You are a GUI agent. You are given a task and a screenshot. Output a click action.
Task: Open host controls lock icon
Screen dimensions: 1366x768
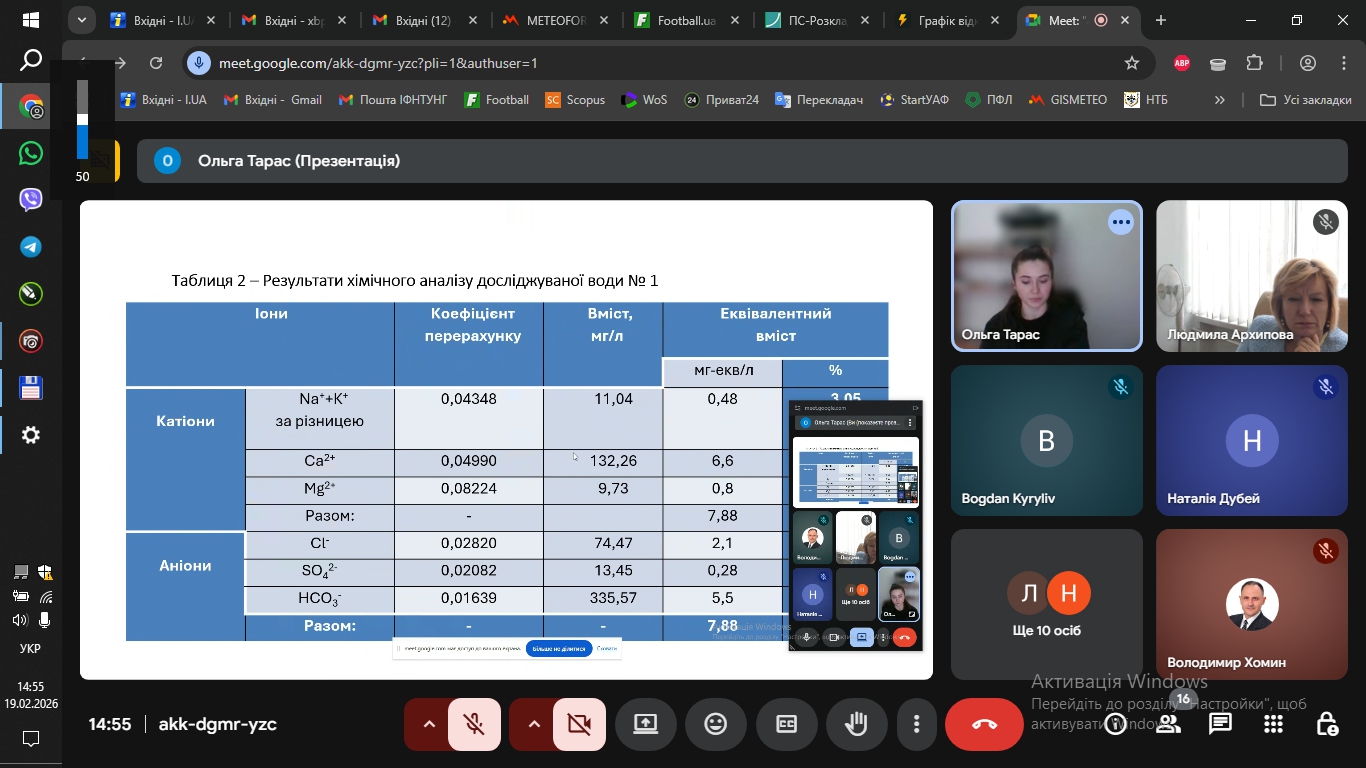click(x=1326, y=724)
